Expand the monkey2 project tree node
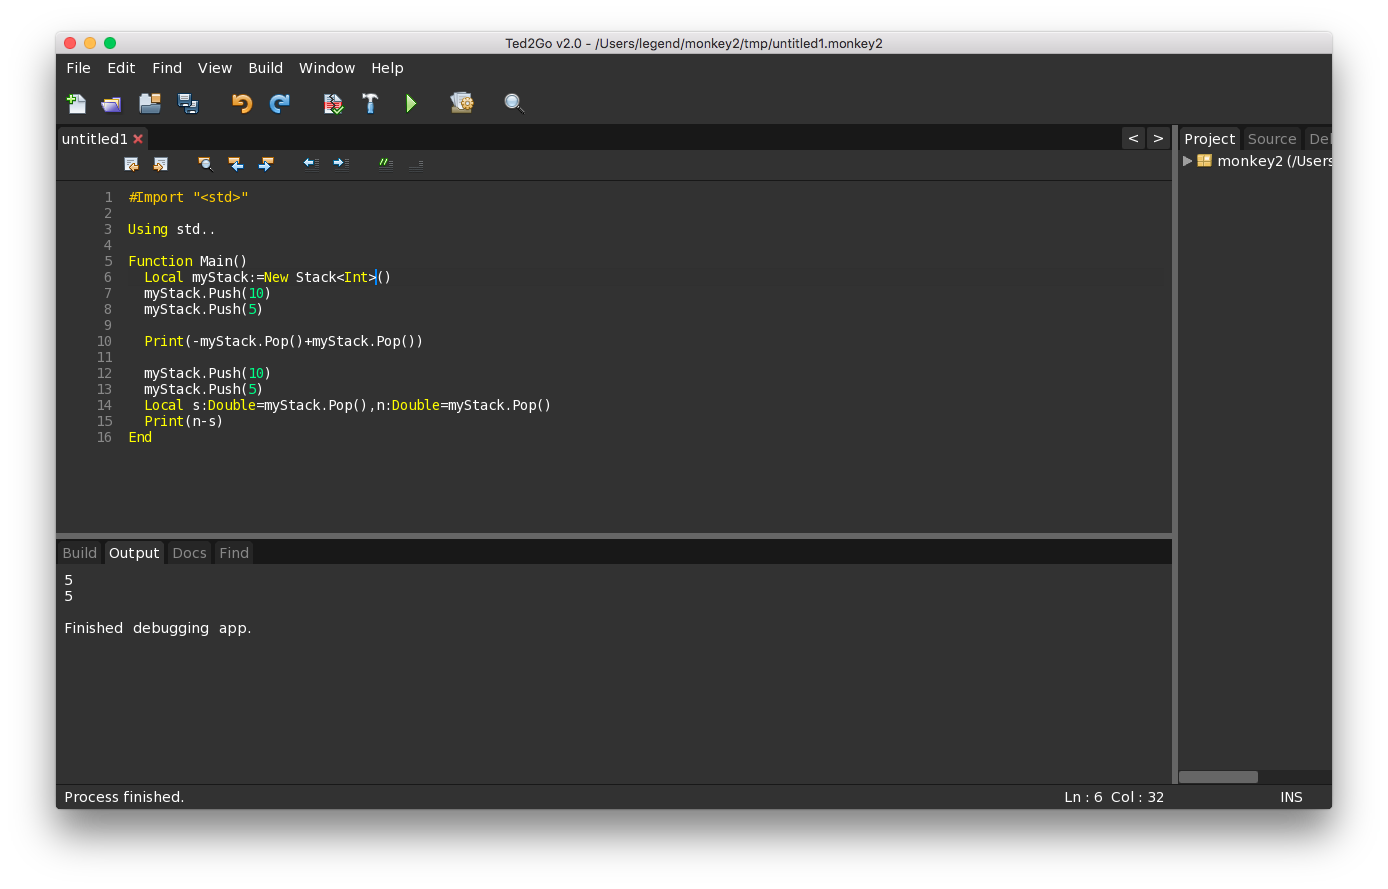The width and height of the screenshot is (1388, 889). pos(1188,161)
